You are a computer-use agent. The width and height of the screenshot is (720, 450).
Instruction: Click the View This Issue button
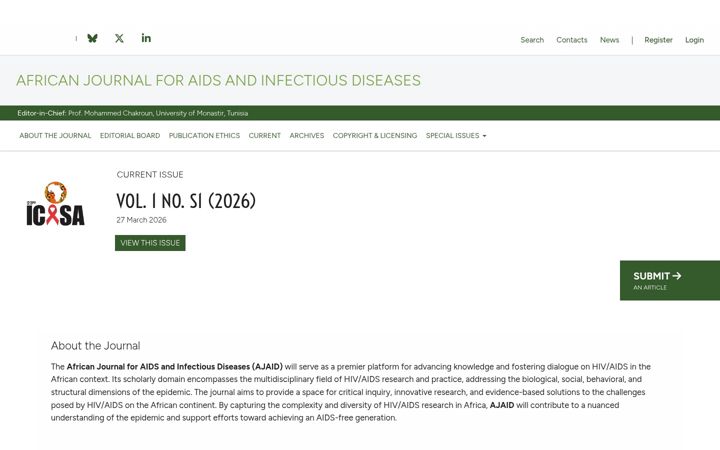coord(150,243)
